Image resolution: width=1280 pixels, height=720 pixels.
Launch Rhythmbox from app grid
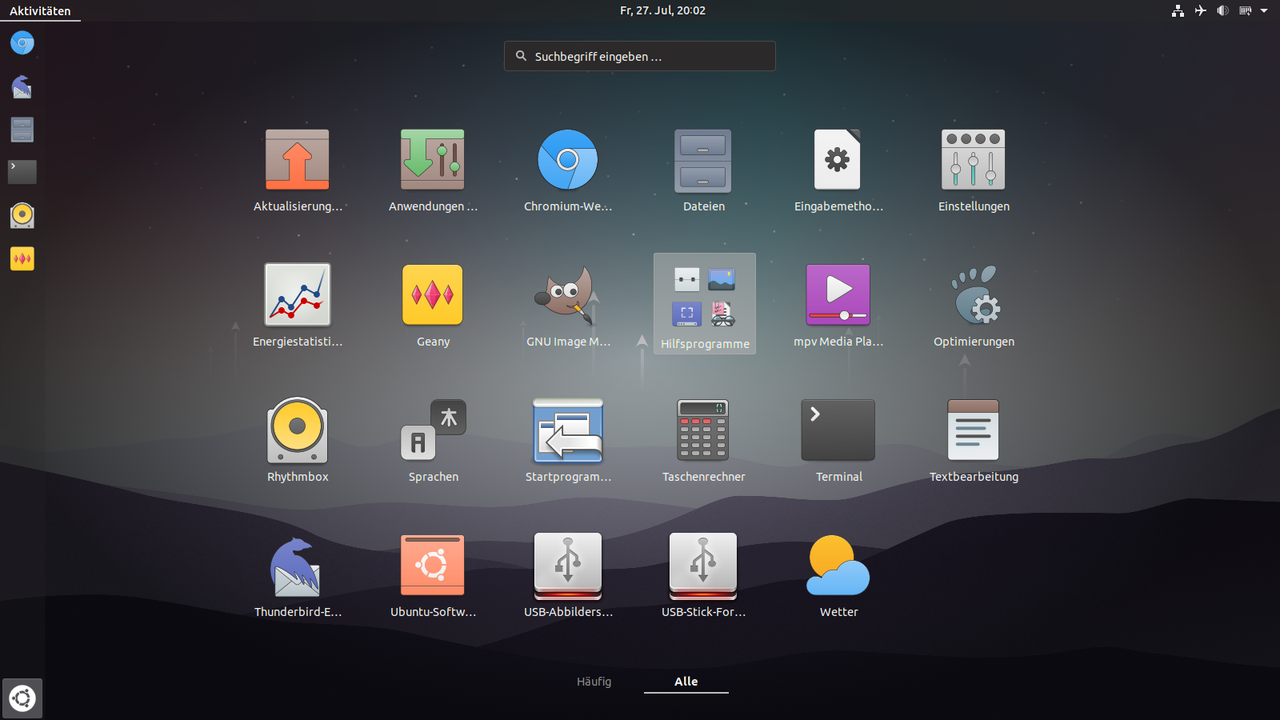[x=297, y=430]
